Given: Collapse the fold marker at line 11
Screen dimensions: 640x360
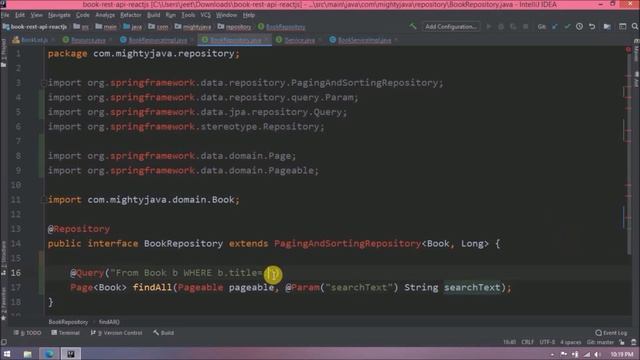Looking at the screenshot, I should pos(43,200).
